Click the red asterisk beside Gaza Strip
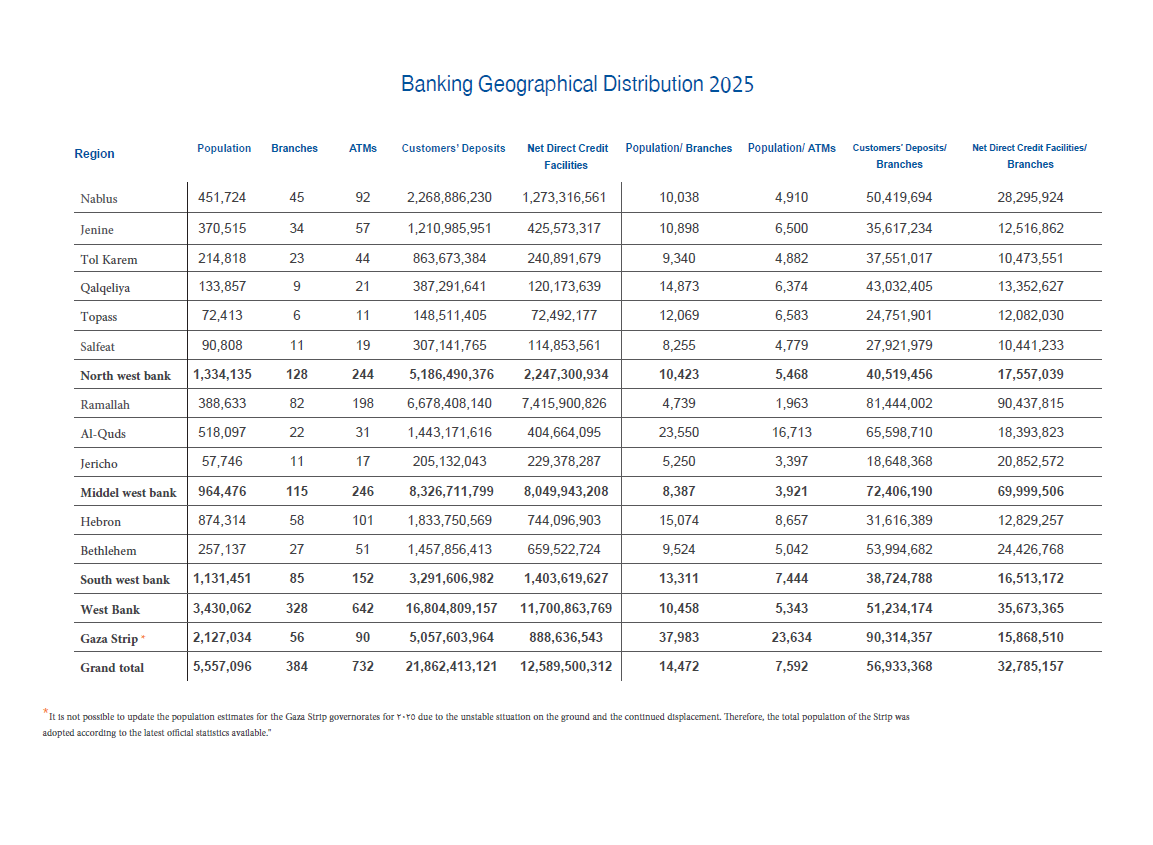The width and height of the screenshot is (1153, 845). [143, 637]
